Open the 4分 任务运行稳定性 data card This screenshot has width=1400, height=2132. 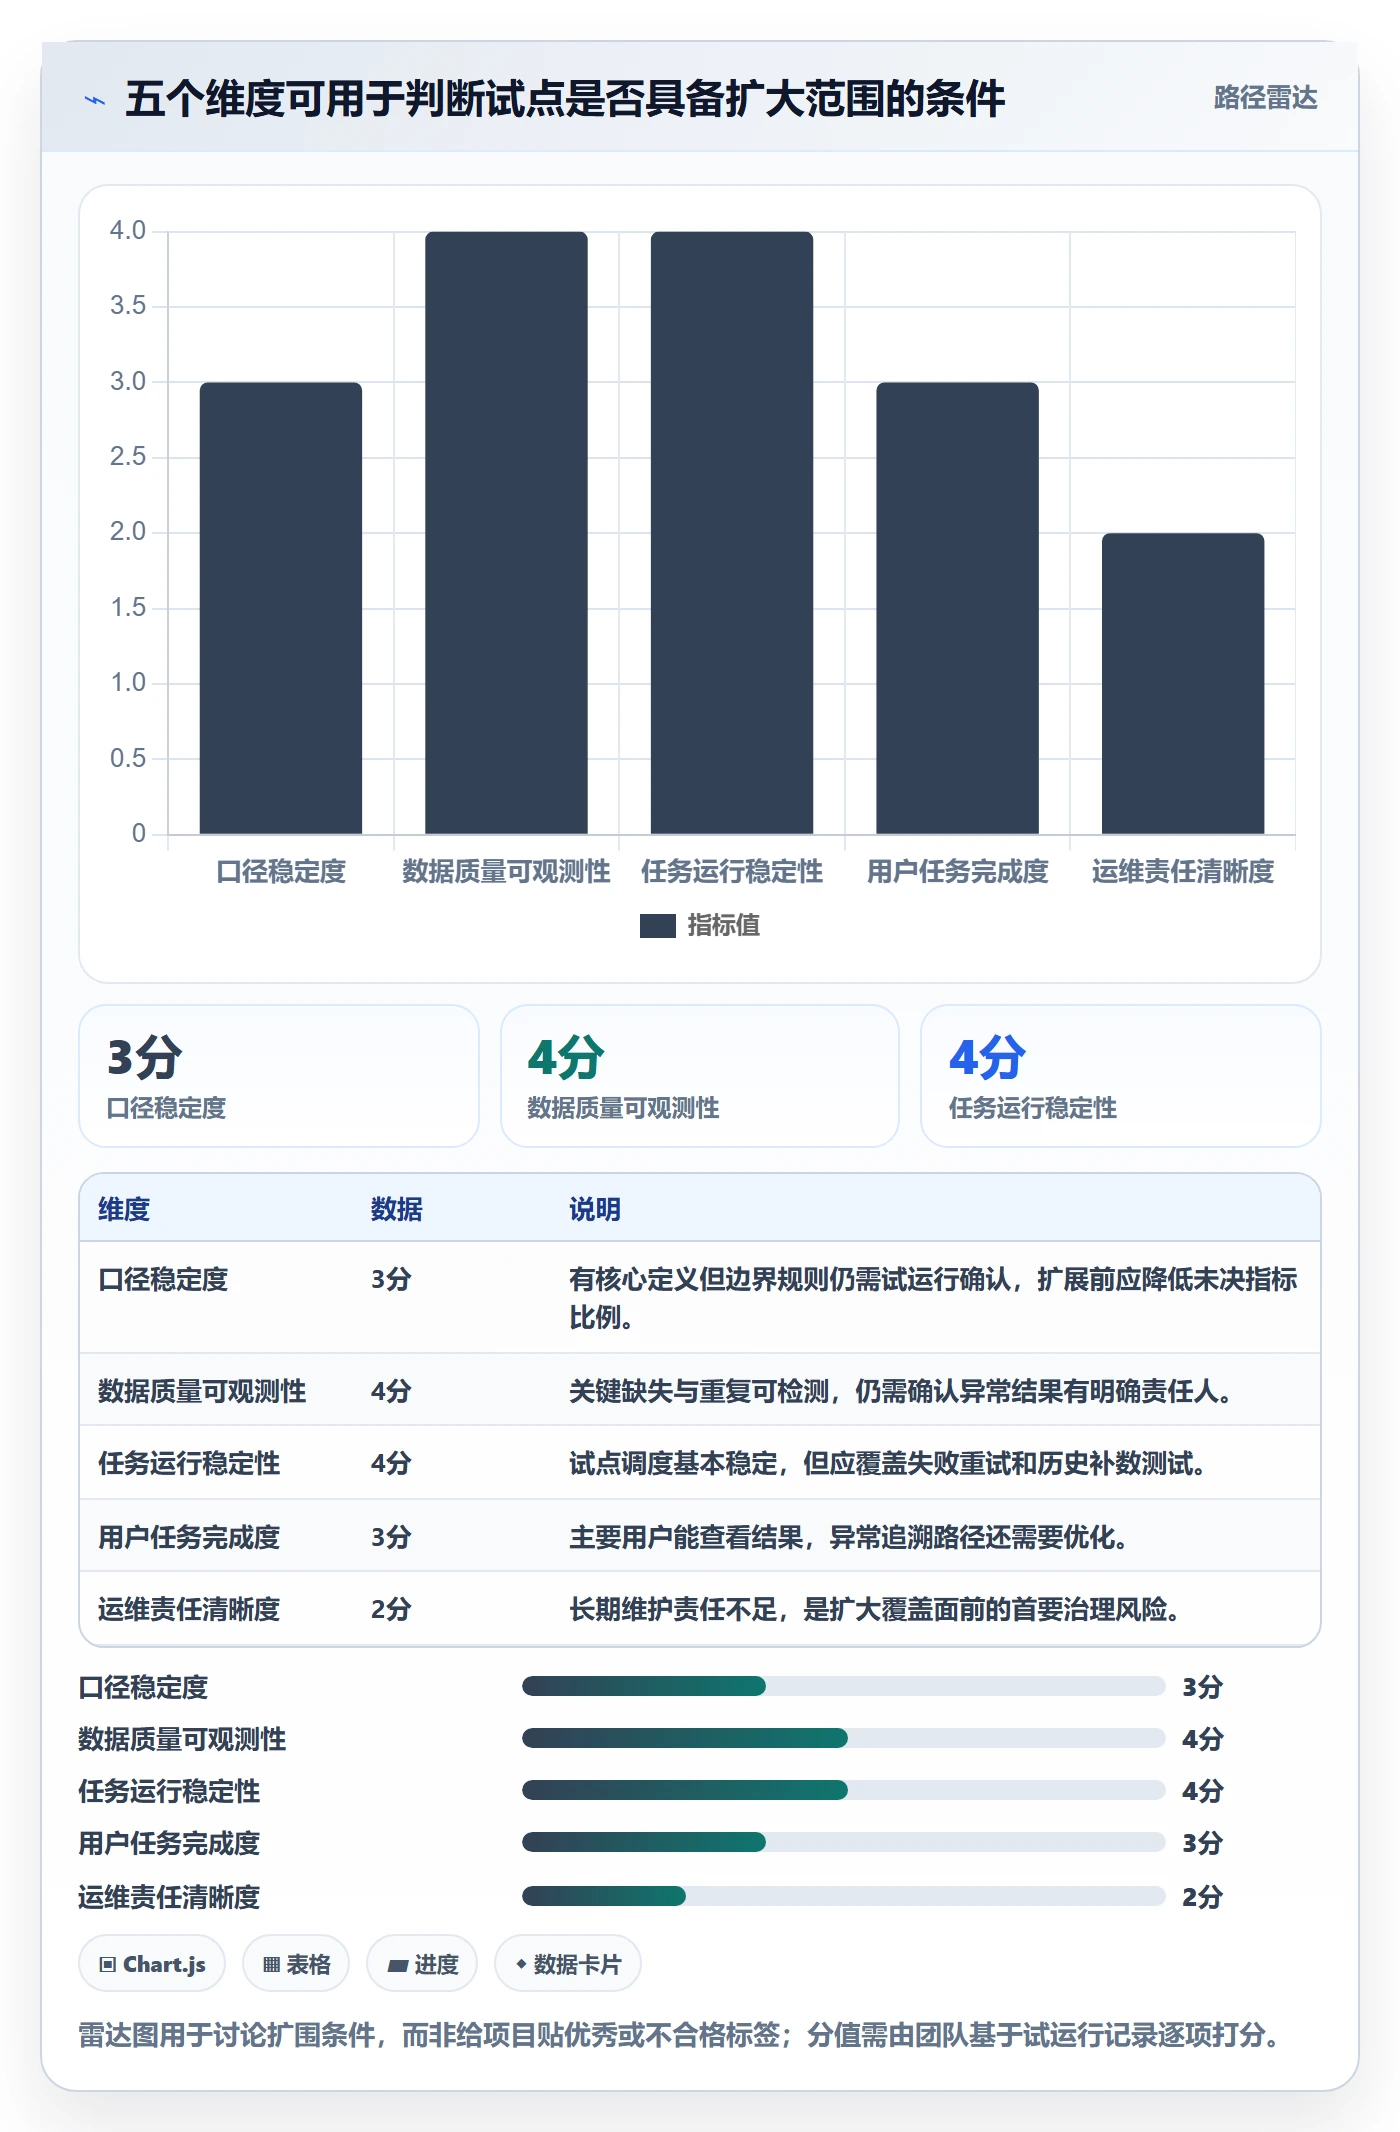tap(1121, 1076)
